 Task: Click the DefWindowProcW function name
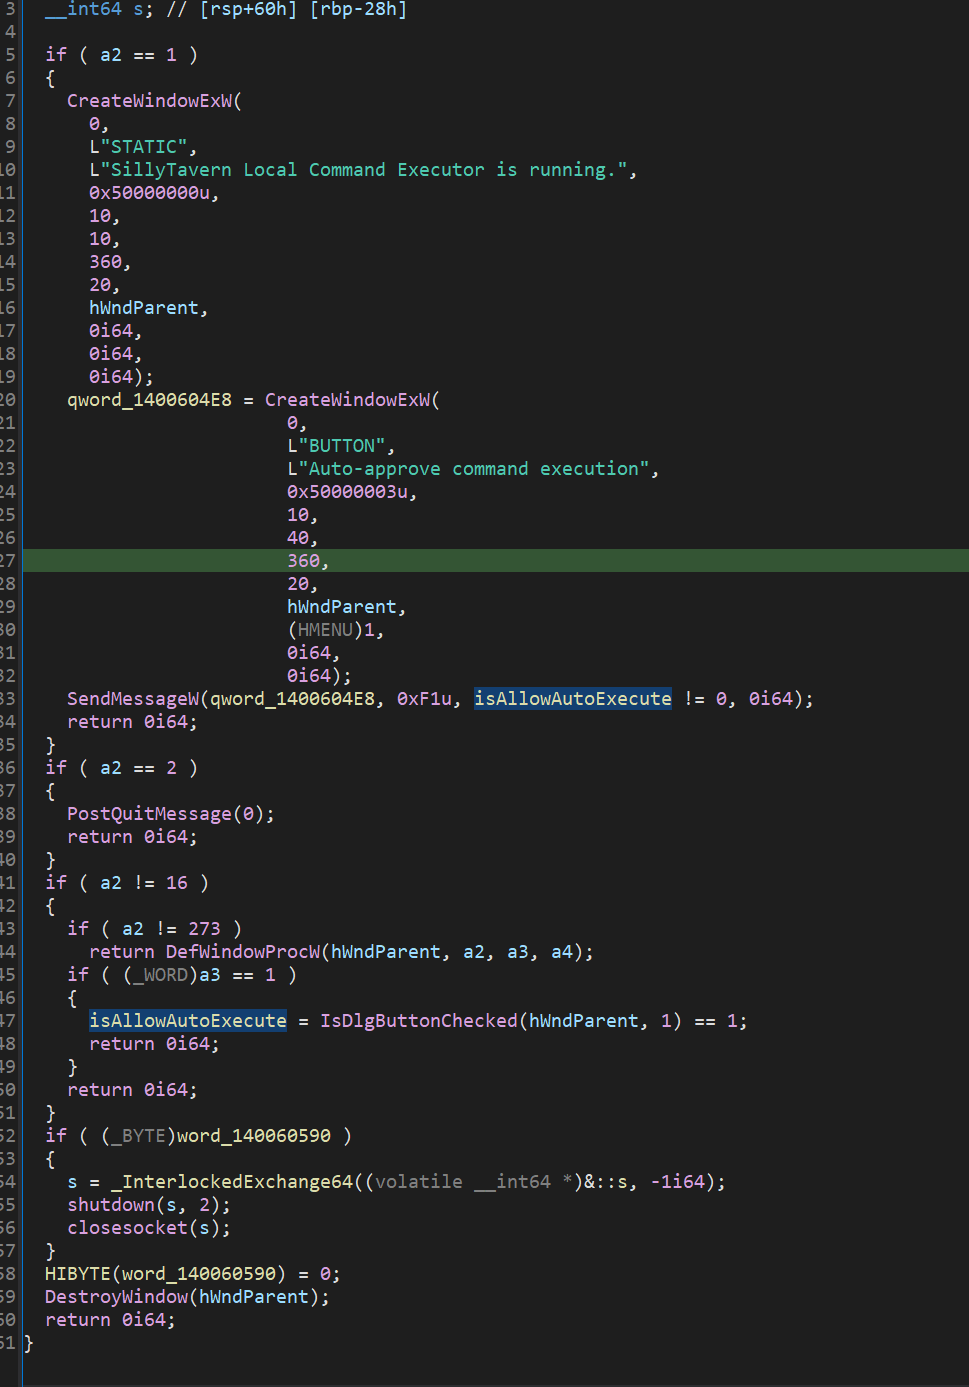click(x=243, y=952)
